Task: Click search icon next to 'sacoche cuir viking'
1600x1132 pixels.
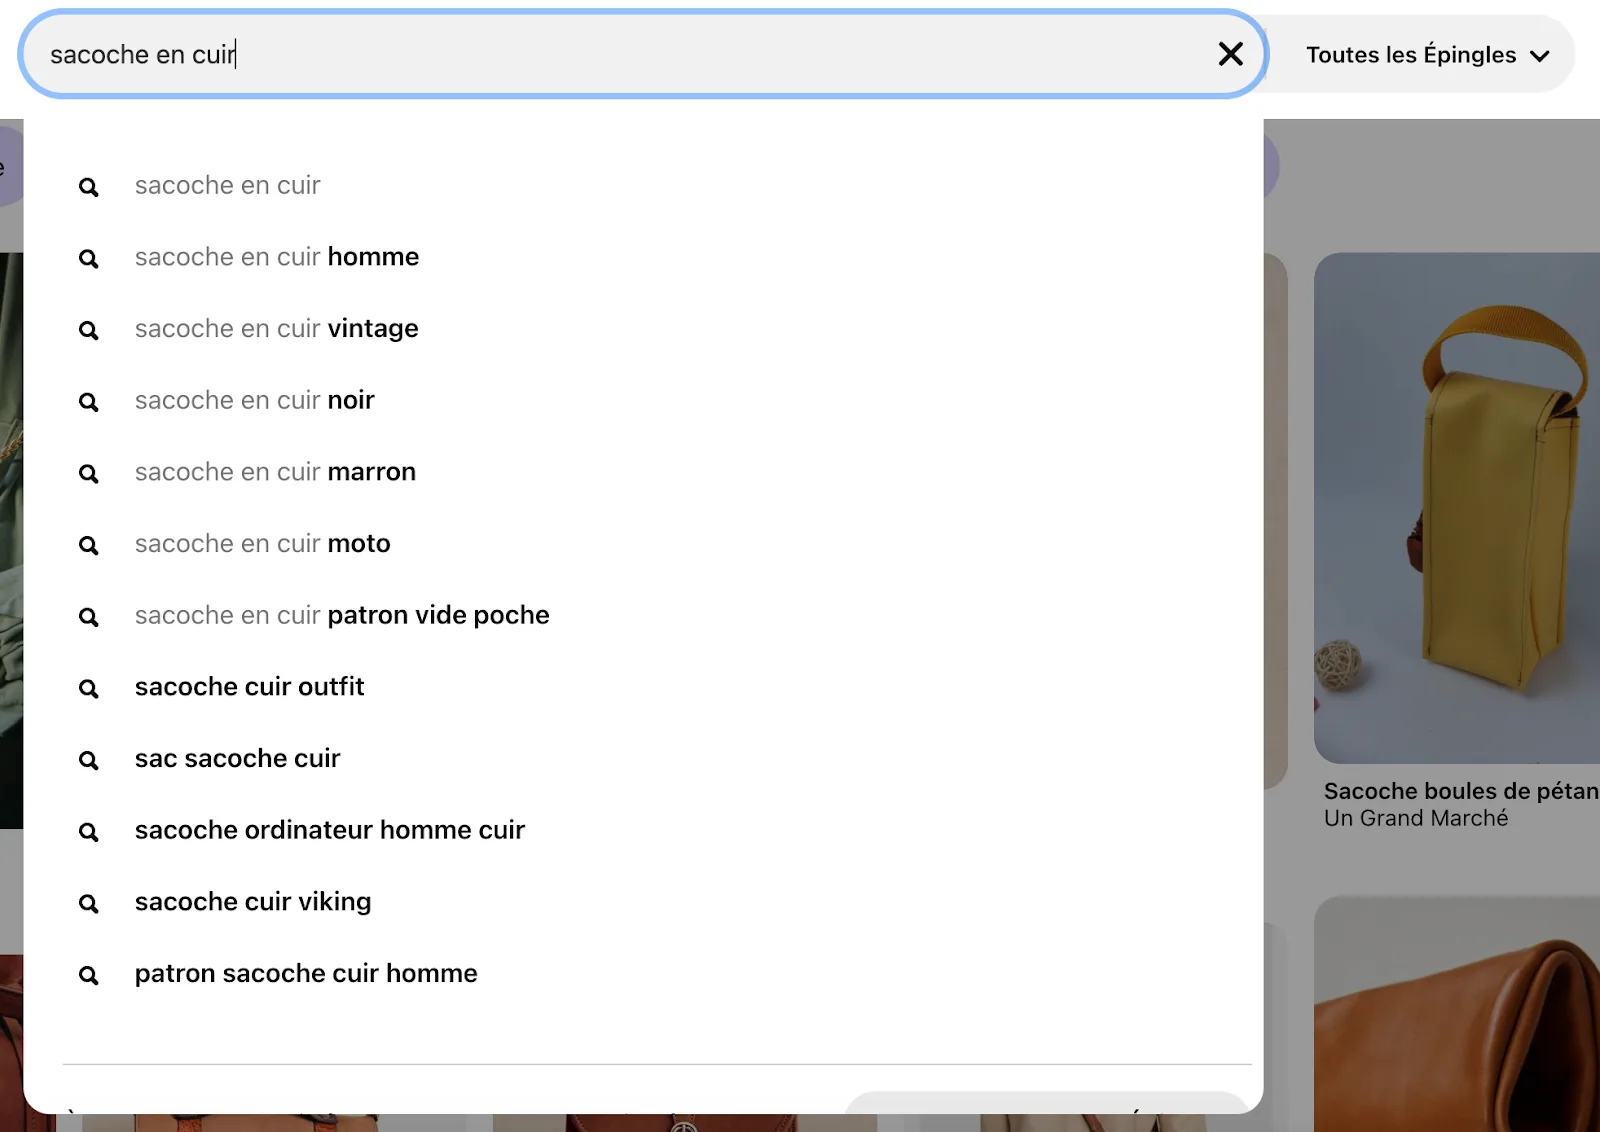Action: [89, 904]
